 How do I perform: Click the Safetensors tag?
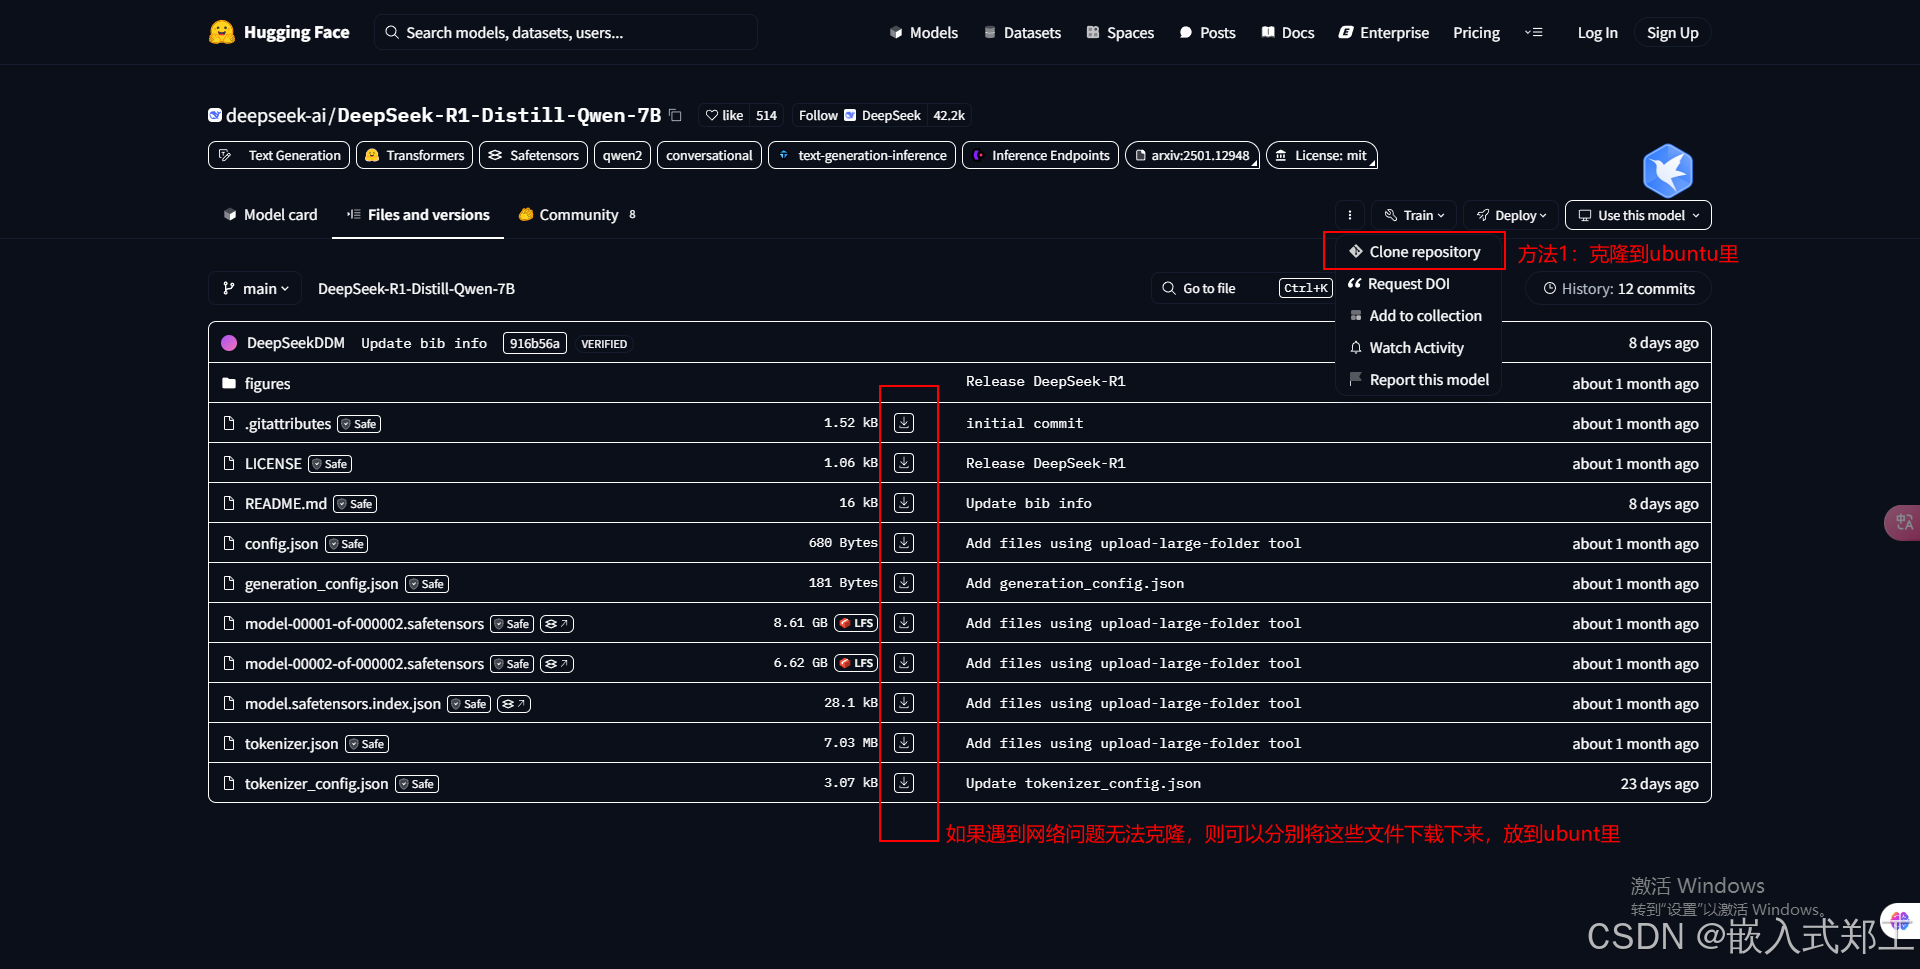[533, 155]
